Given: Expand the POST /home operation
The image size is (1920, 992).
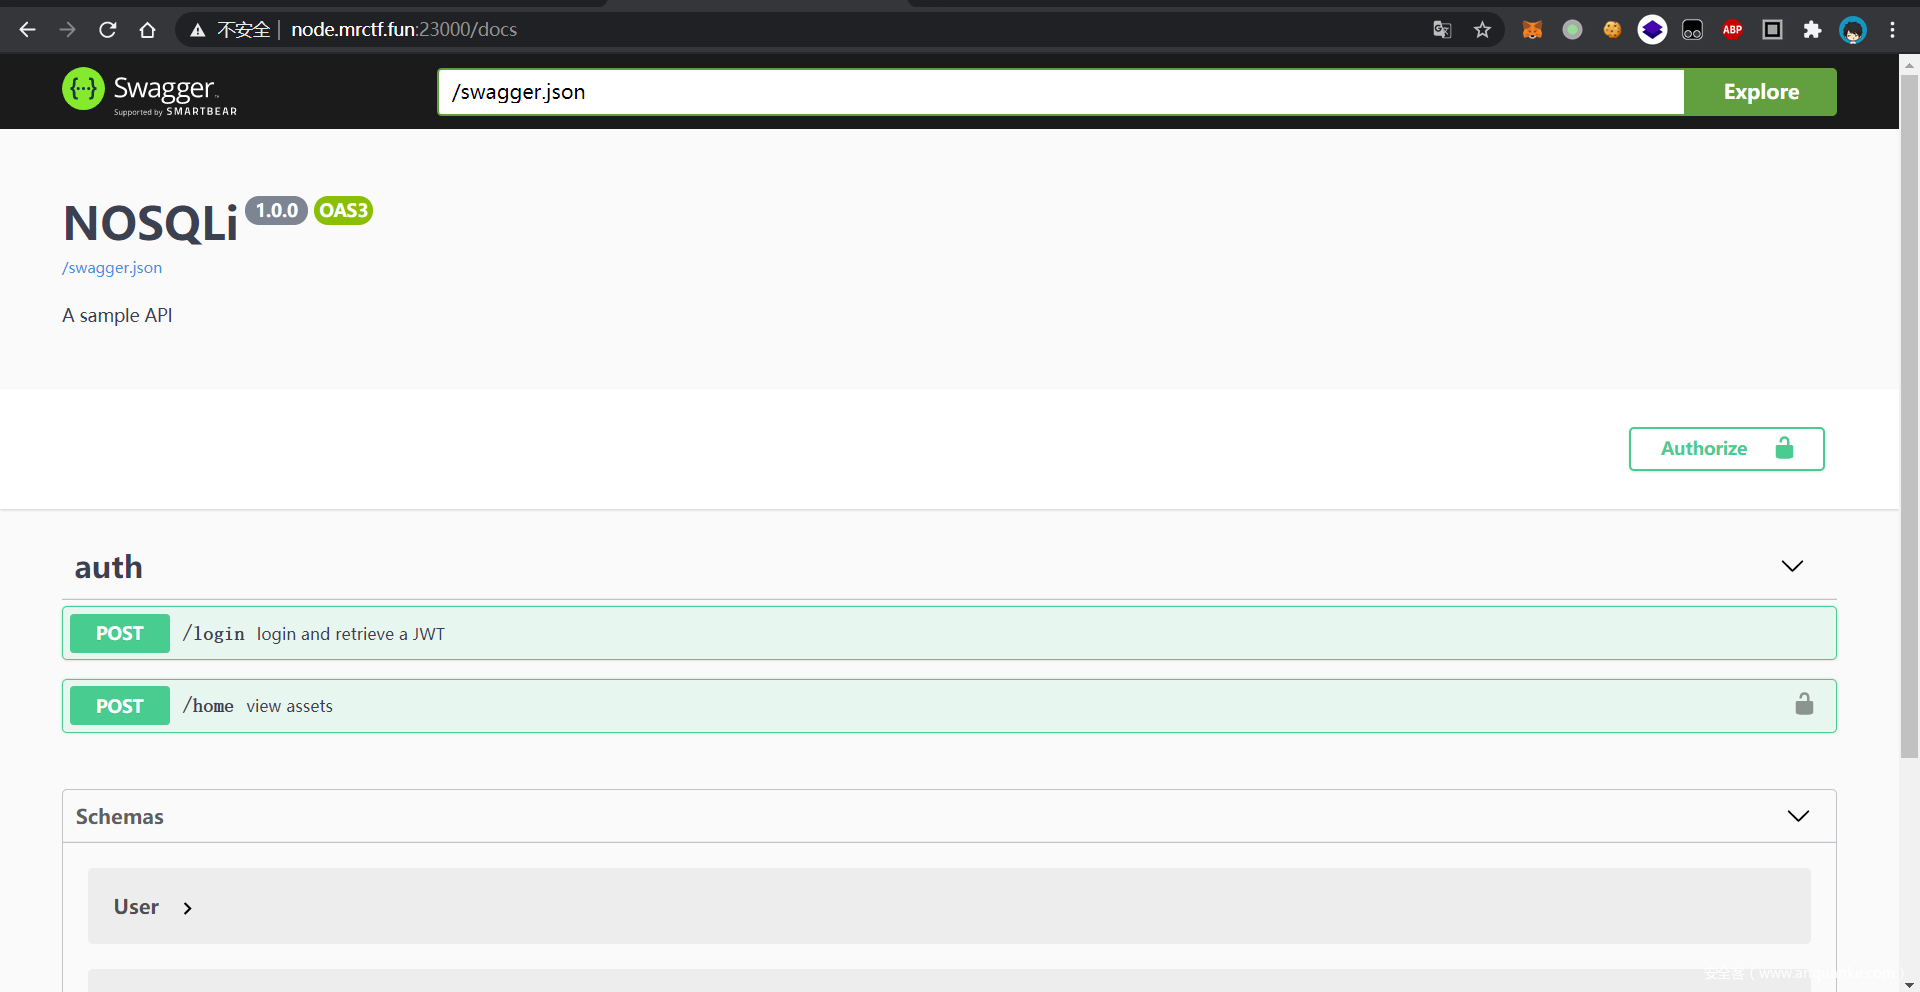Looking at the screenshot, I should (x=949, y=706).
